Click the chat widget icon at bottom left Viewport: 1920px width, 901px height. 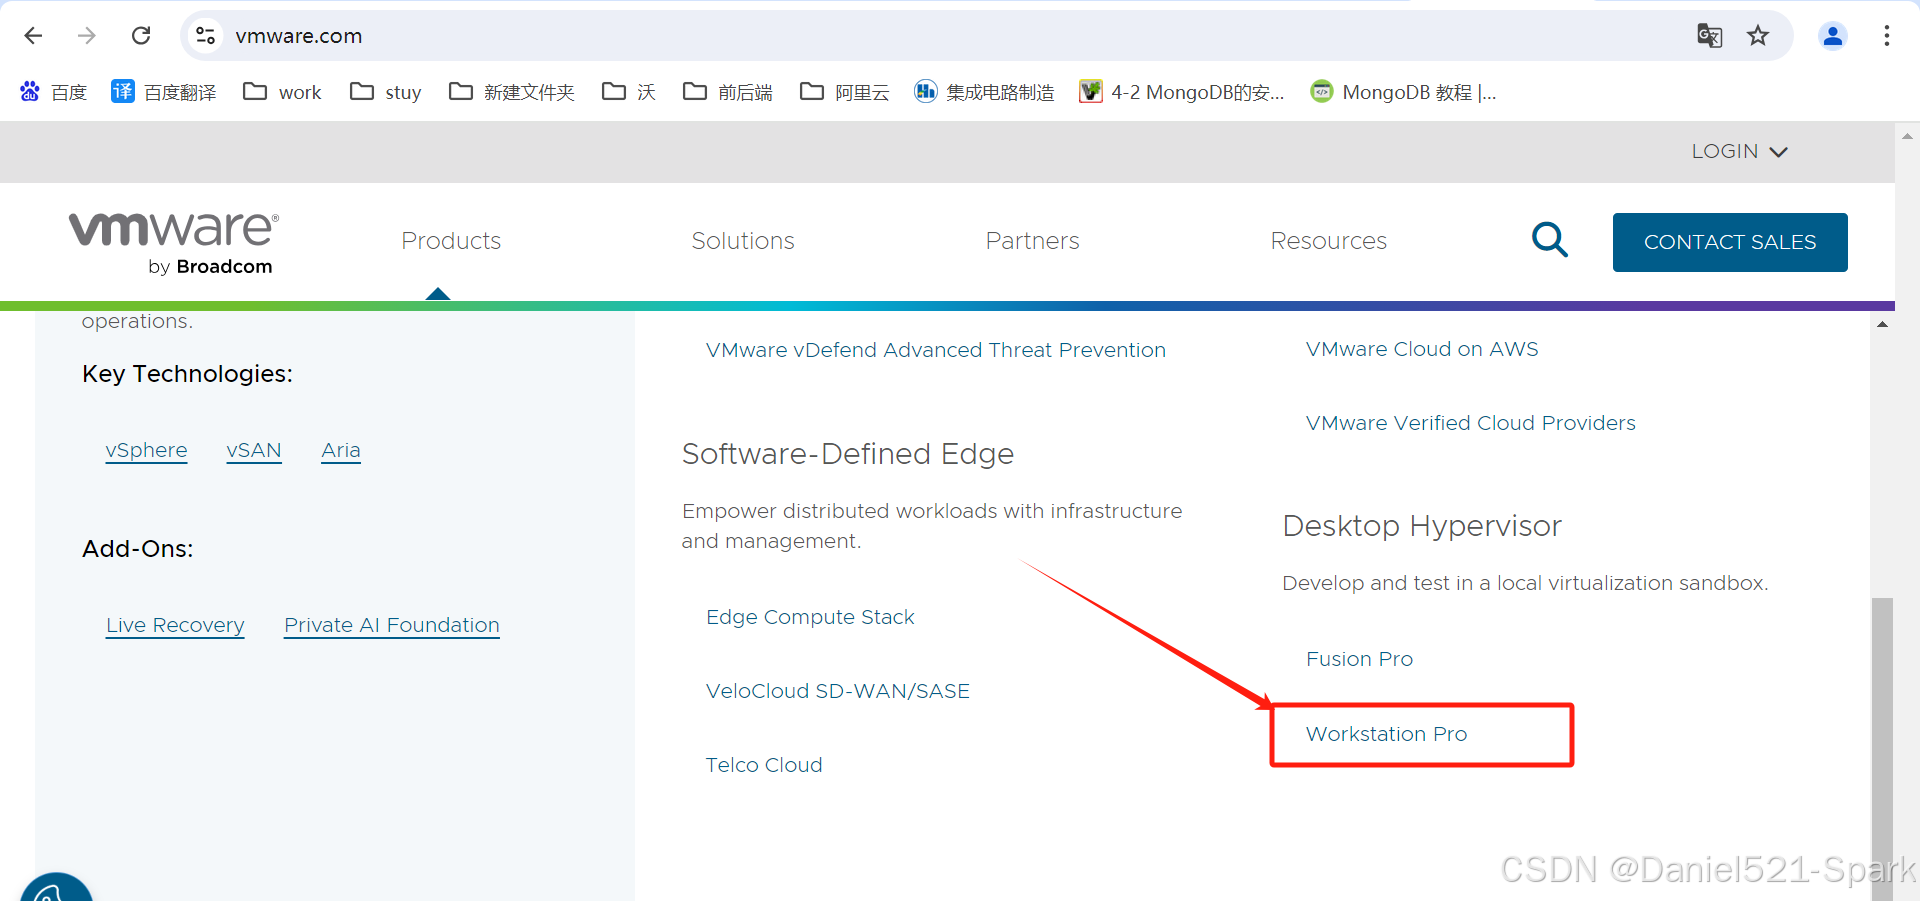pyautogui.click(x=56, y=888)
